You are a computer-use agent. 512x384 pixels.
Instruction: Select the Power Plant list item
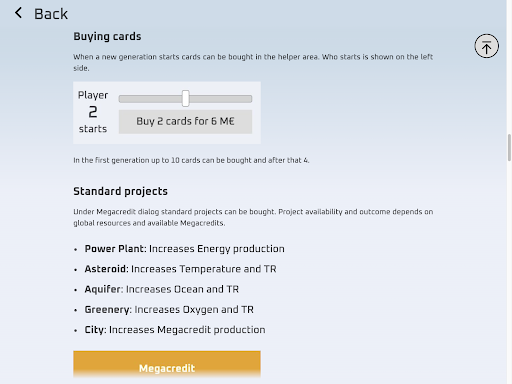point(184,249)
